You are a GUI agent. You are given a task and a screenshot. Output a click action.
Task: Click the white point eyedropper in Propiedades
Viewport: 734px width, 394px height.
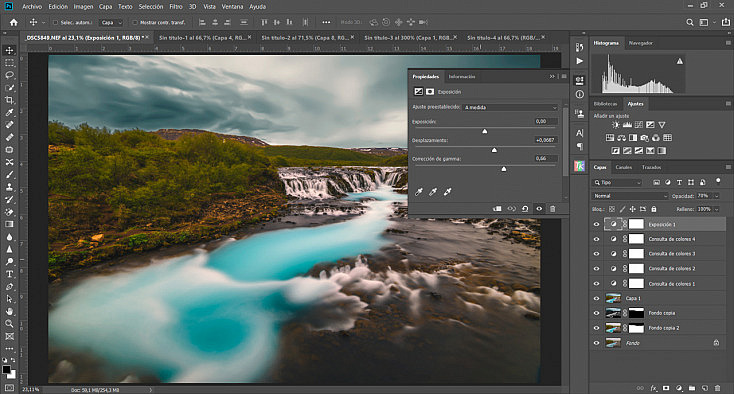(448, 191)
